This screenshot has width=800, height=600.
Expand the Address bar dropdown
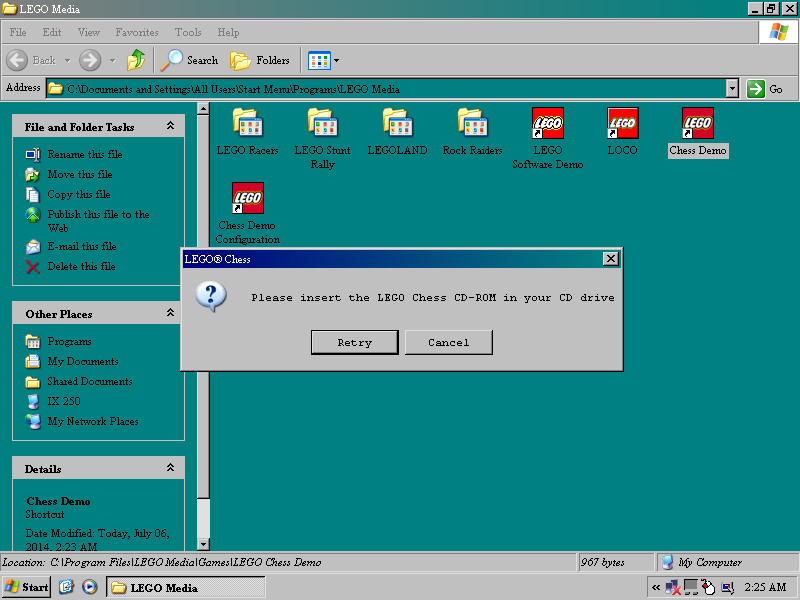pyautogui.click(x=732, y=89)
